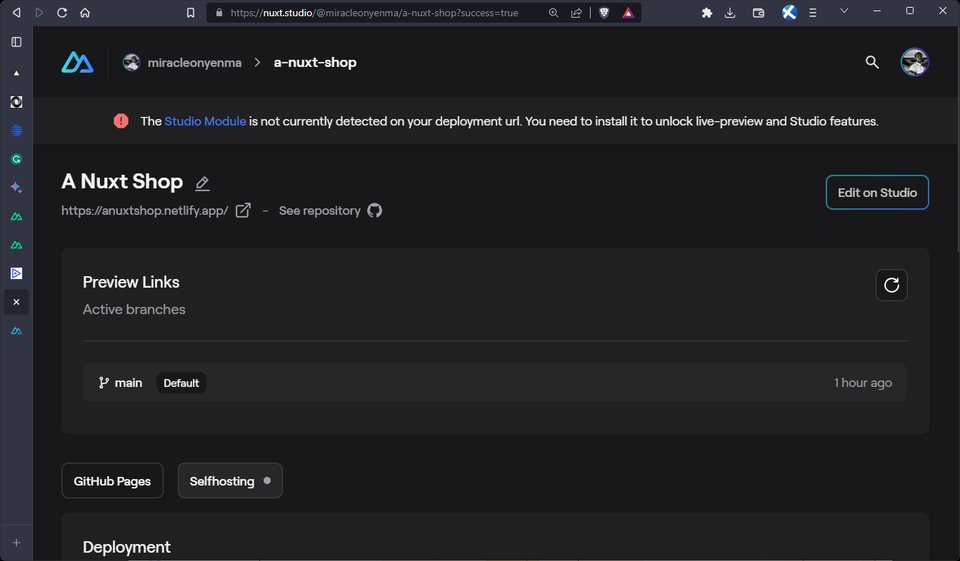The image size is (960, 561).
Task: Choose Selfhosting deployment option
Action: (230, 481)
